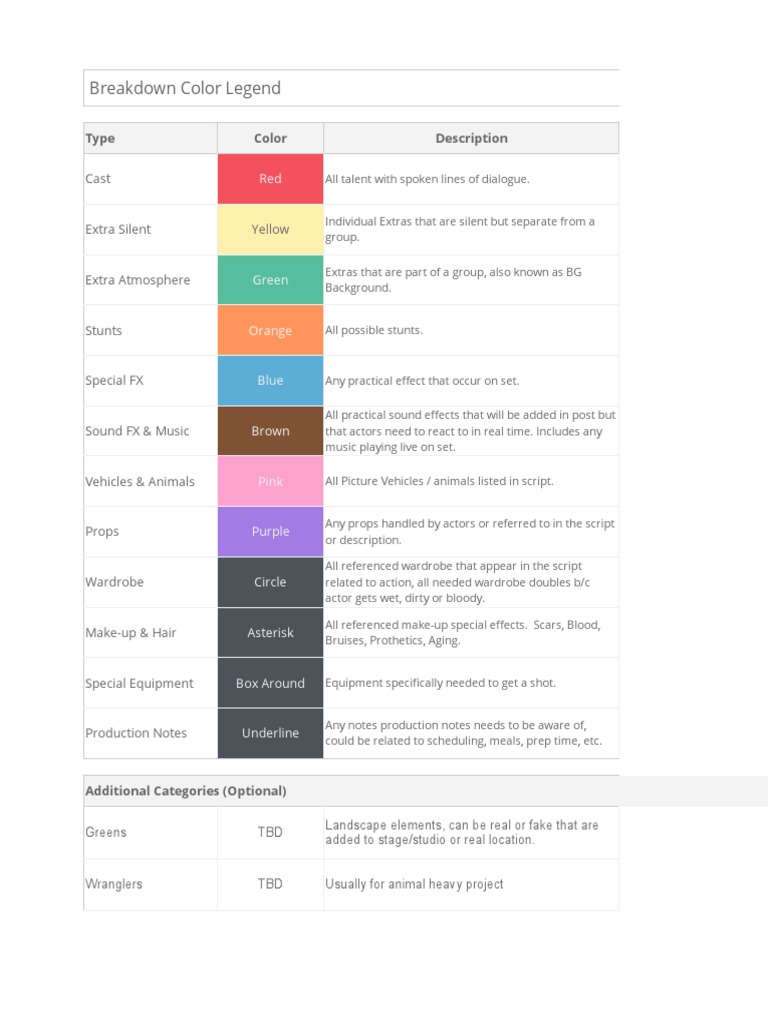Select the Blue Special FX swatch

[270, 380]
